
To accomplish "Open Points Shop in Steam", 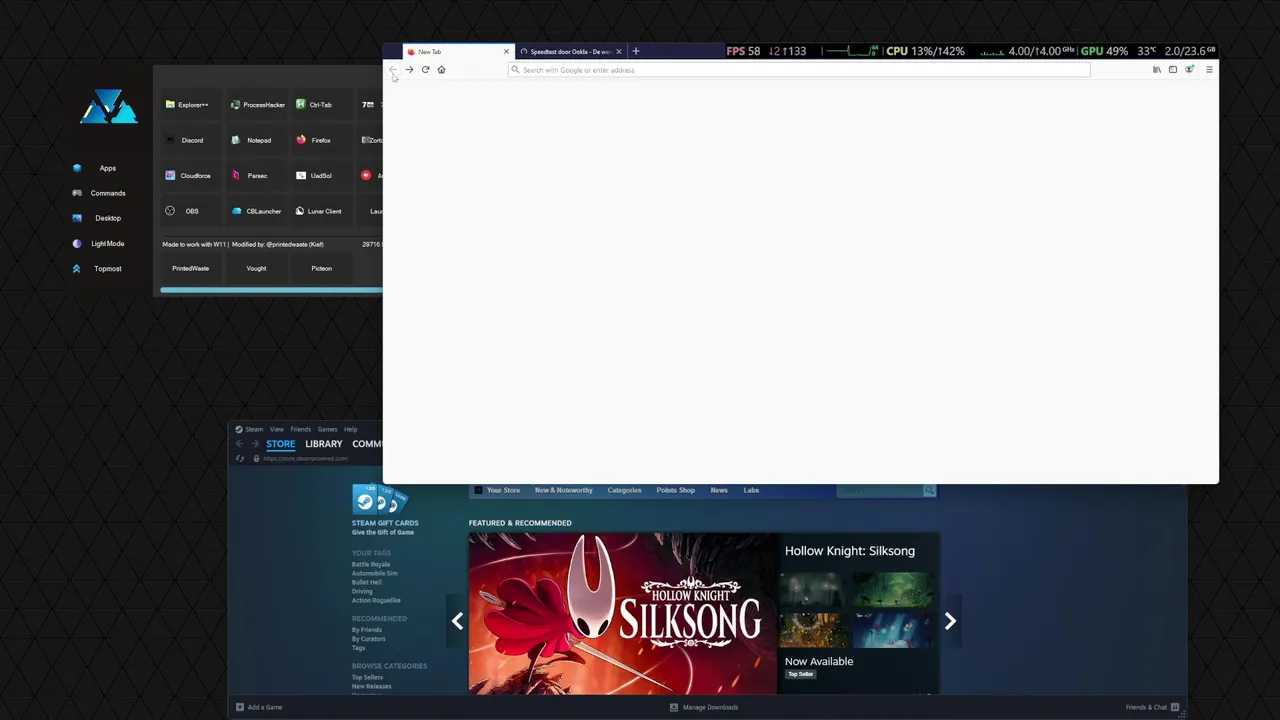I will pyautogui.click(x=675, y=490).
